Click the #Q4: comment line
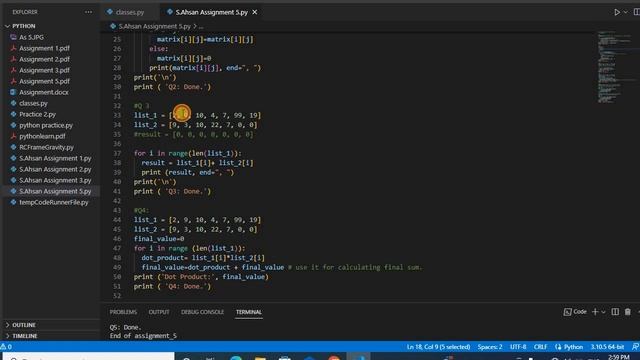The width and height of the screenshot is (640, 360). click(x=142, y=211)
